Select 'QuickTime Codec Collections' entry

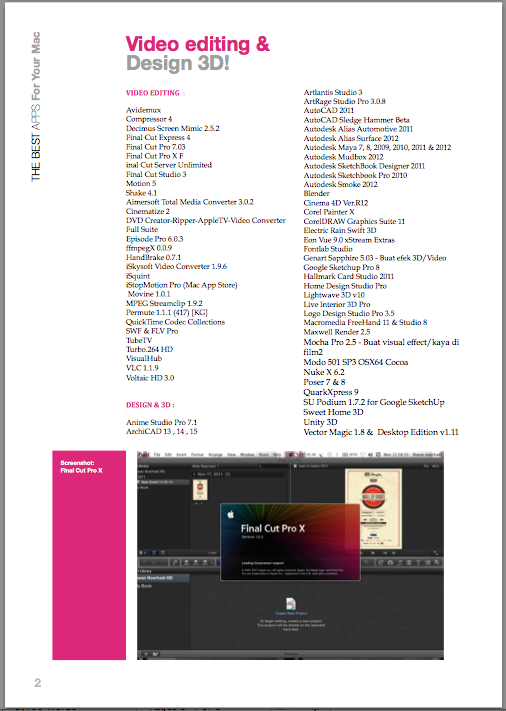[x=175, y=322]
